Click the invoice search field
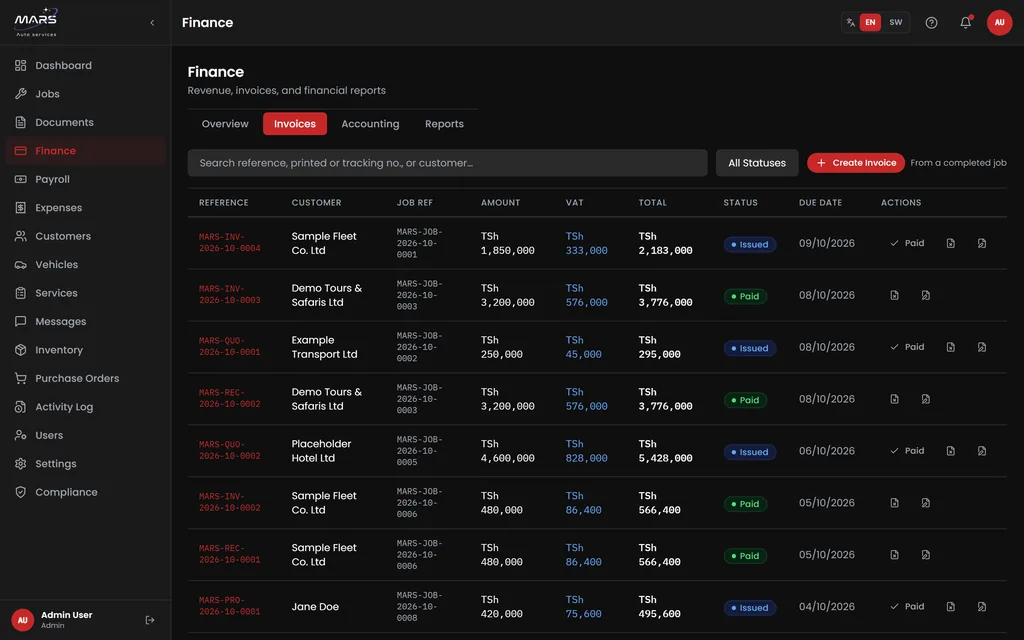1024x640 pixels. click(x=447, y=163)
